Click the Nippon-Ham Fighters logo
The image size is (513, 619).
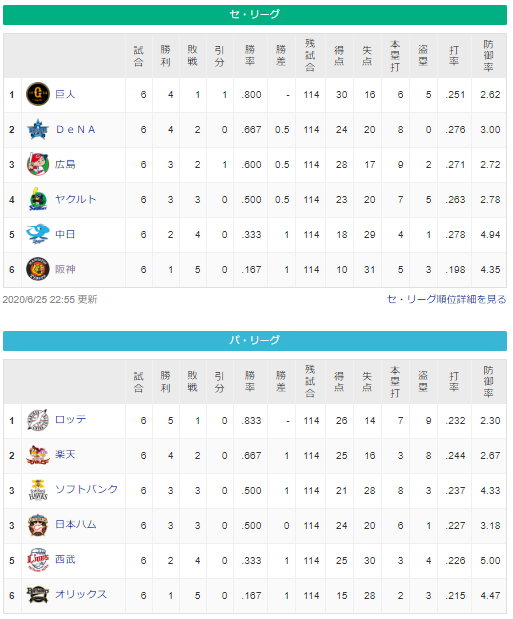pyautogui.click(x=38, y=525)
